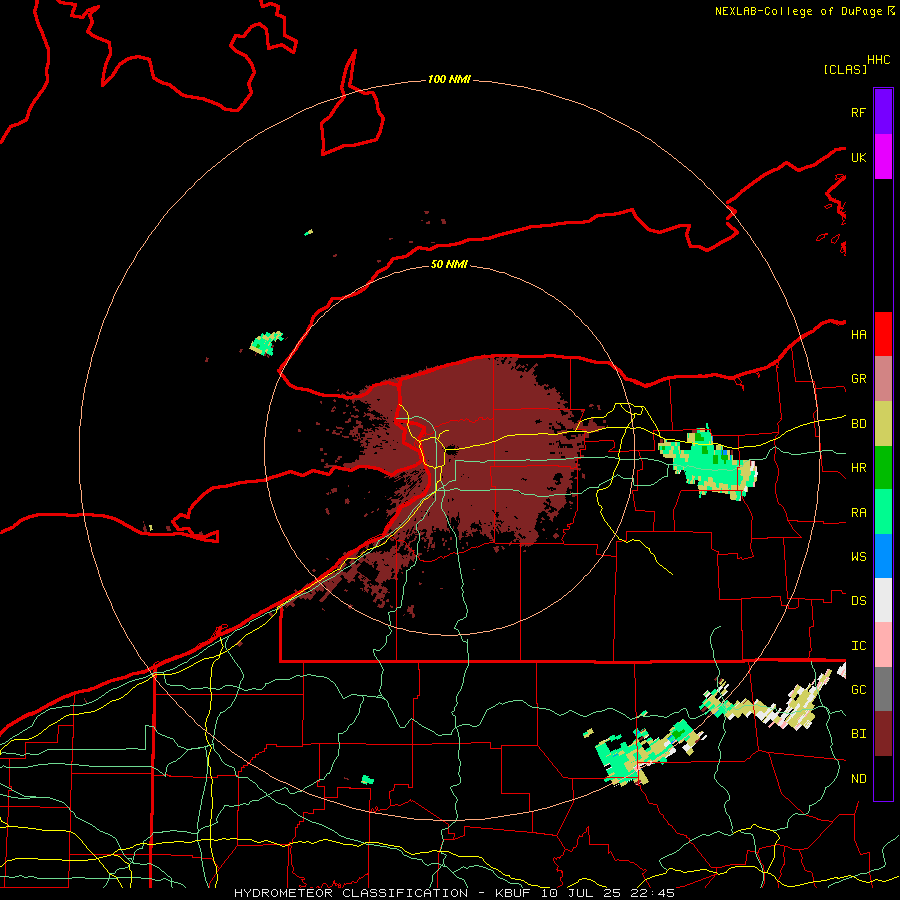This screenshot has height=900, width=900.
Task: Click the BD legend label
Action: click(x=858, y=424)
